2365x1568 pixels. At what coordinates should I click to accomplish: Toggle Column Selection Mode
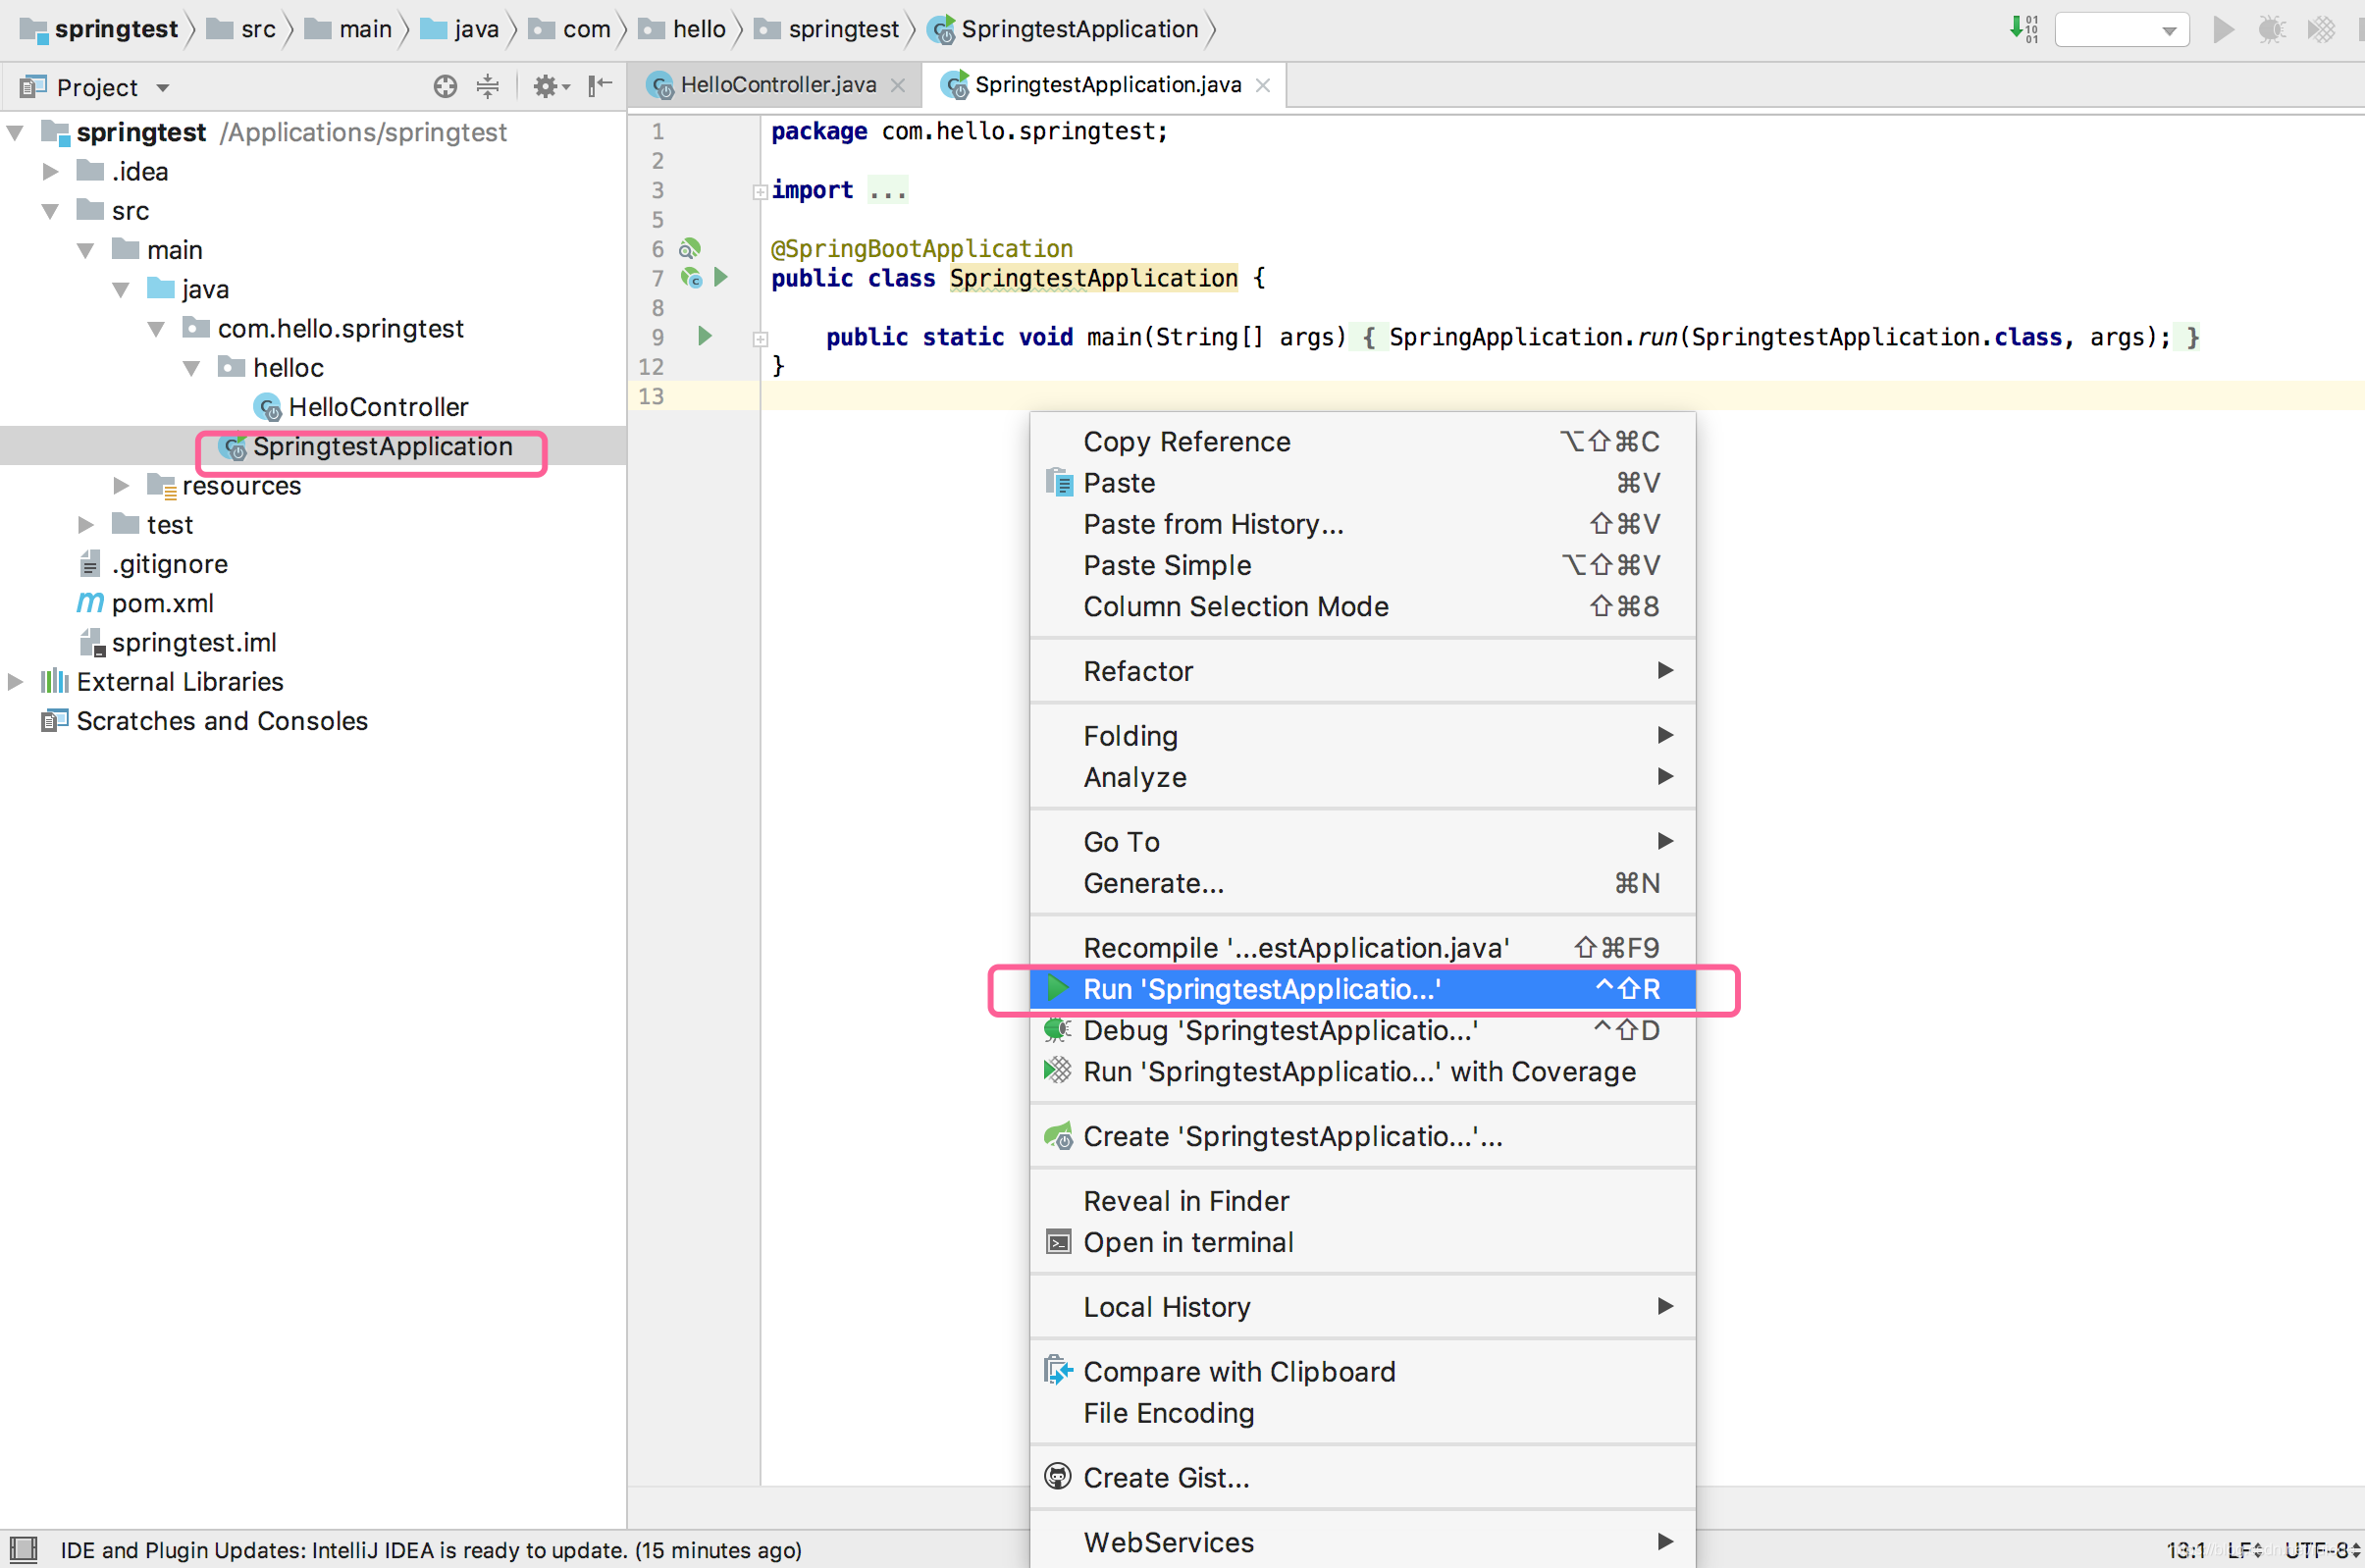click(1363, 606)
